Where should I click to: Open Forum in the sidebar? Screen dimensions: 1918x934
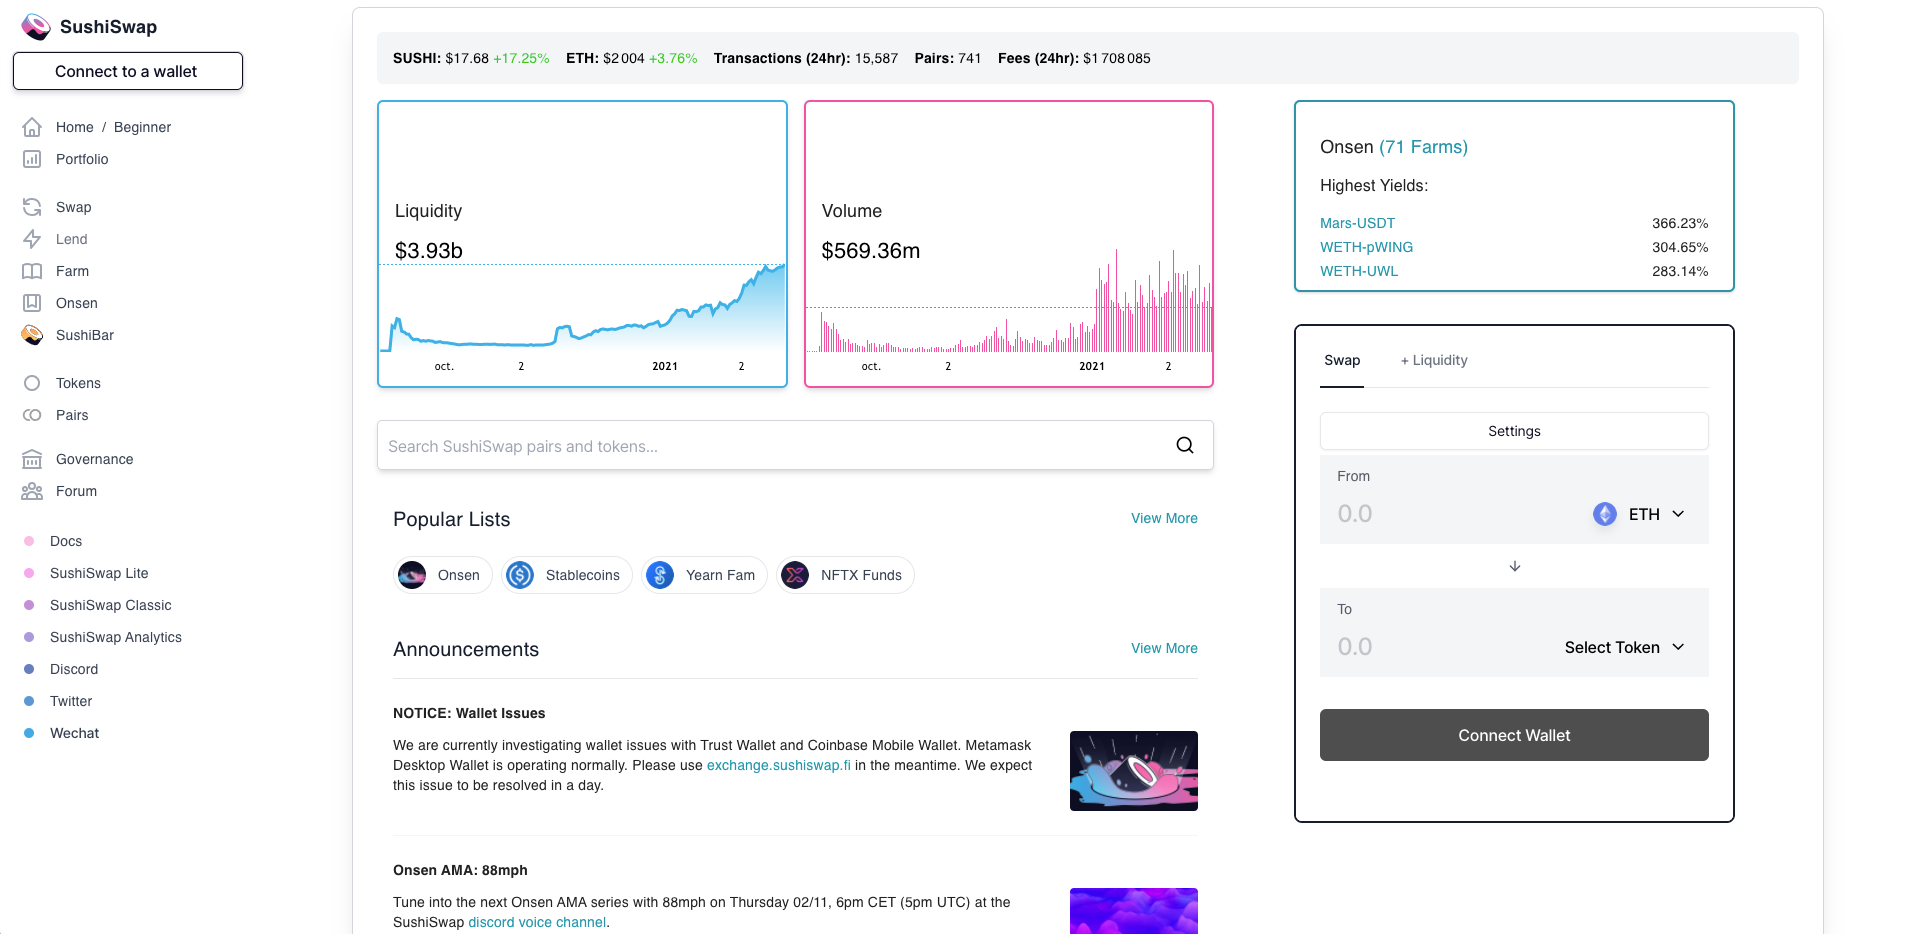76,491
